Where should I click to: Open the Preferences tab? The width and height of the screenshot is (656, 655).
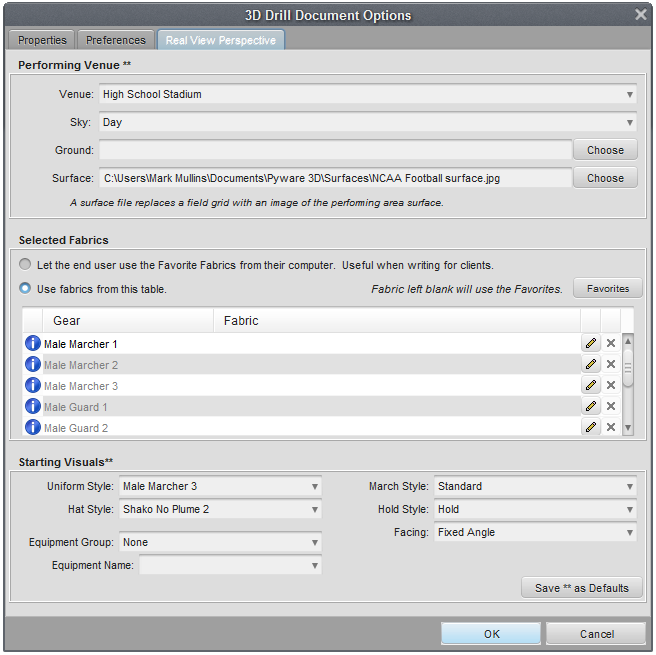tap(116, 40)
